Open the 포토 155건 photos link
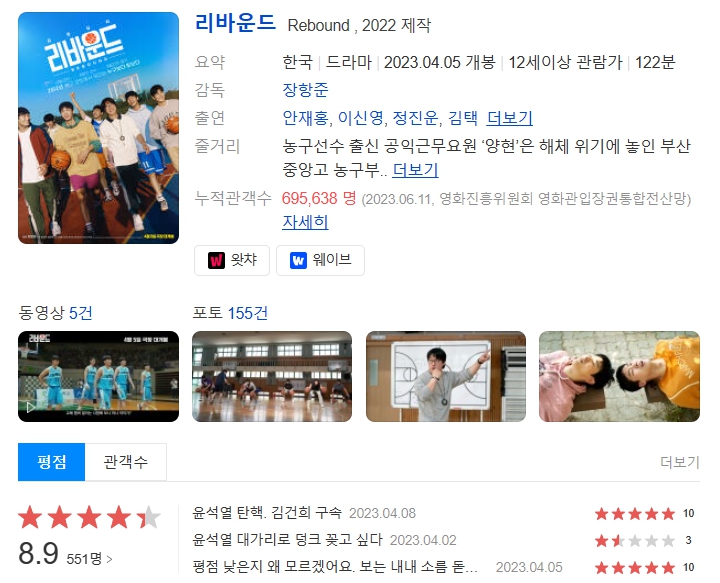The height and width of the screenshot is (583, 720). coord(230,313)
